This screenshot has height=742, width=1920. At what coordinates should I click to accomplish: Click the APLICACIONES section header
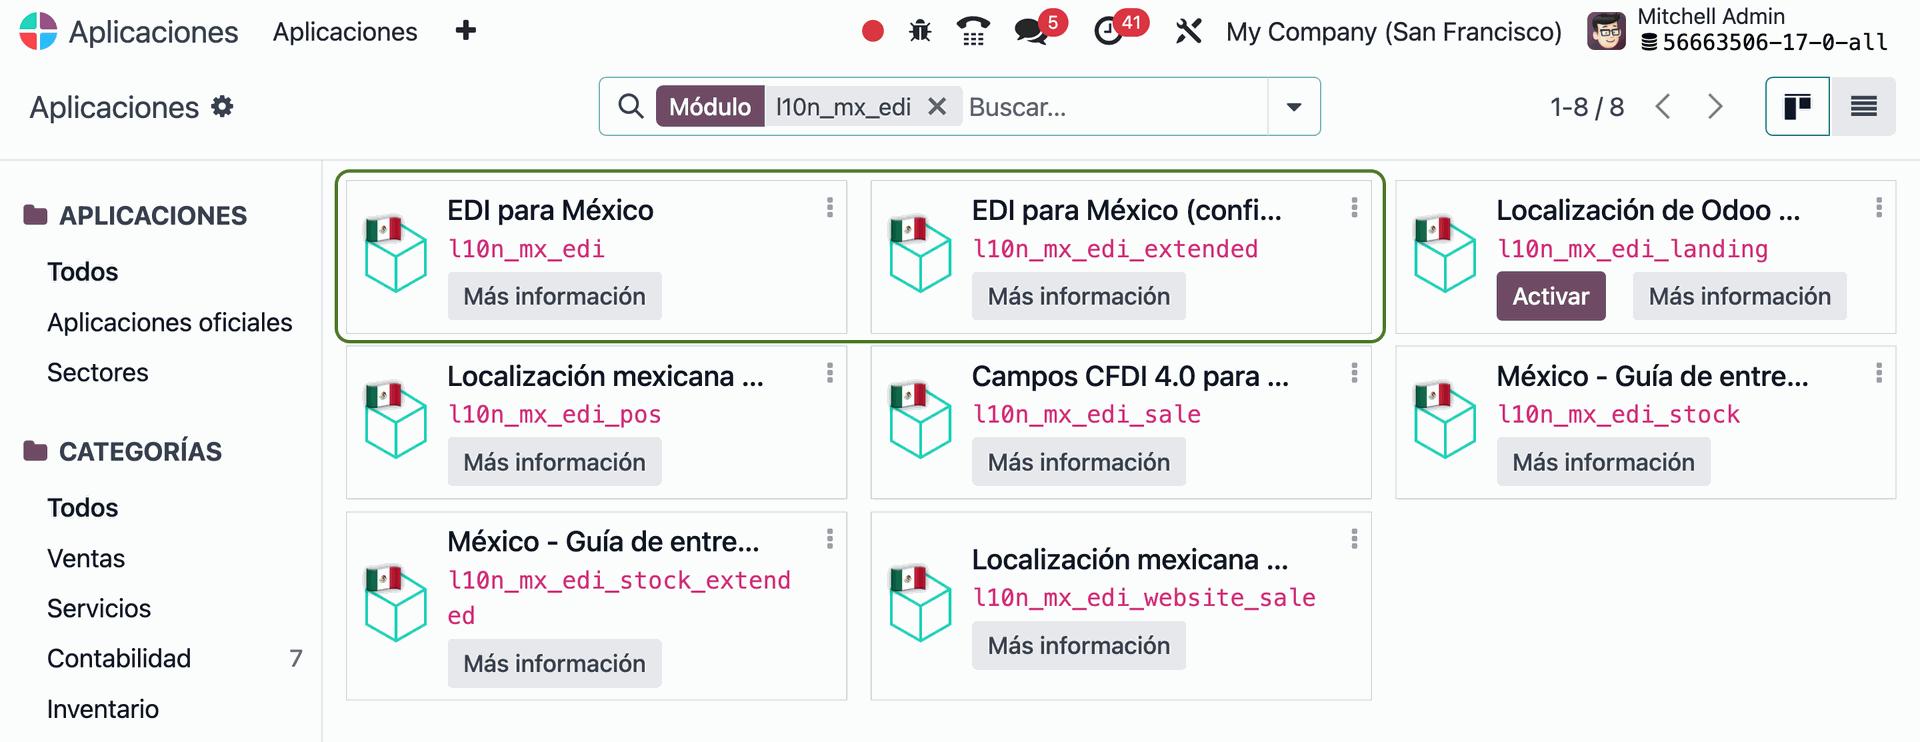(135, 216)
